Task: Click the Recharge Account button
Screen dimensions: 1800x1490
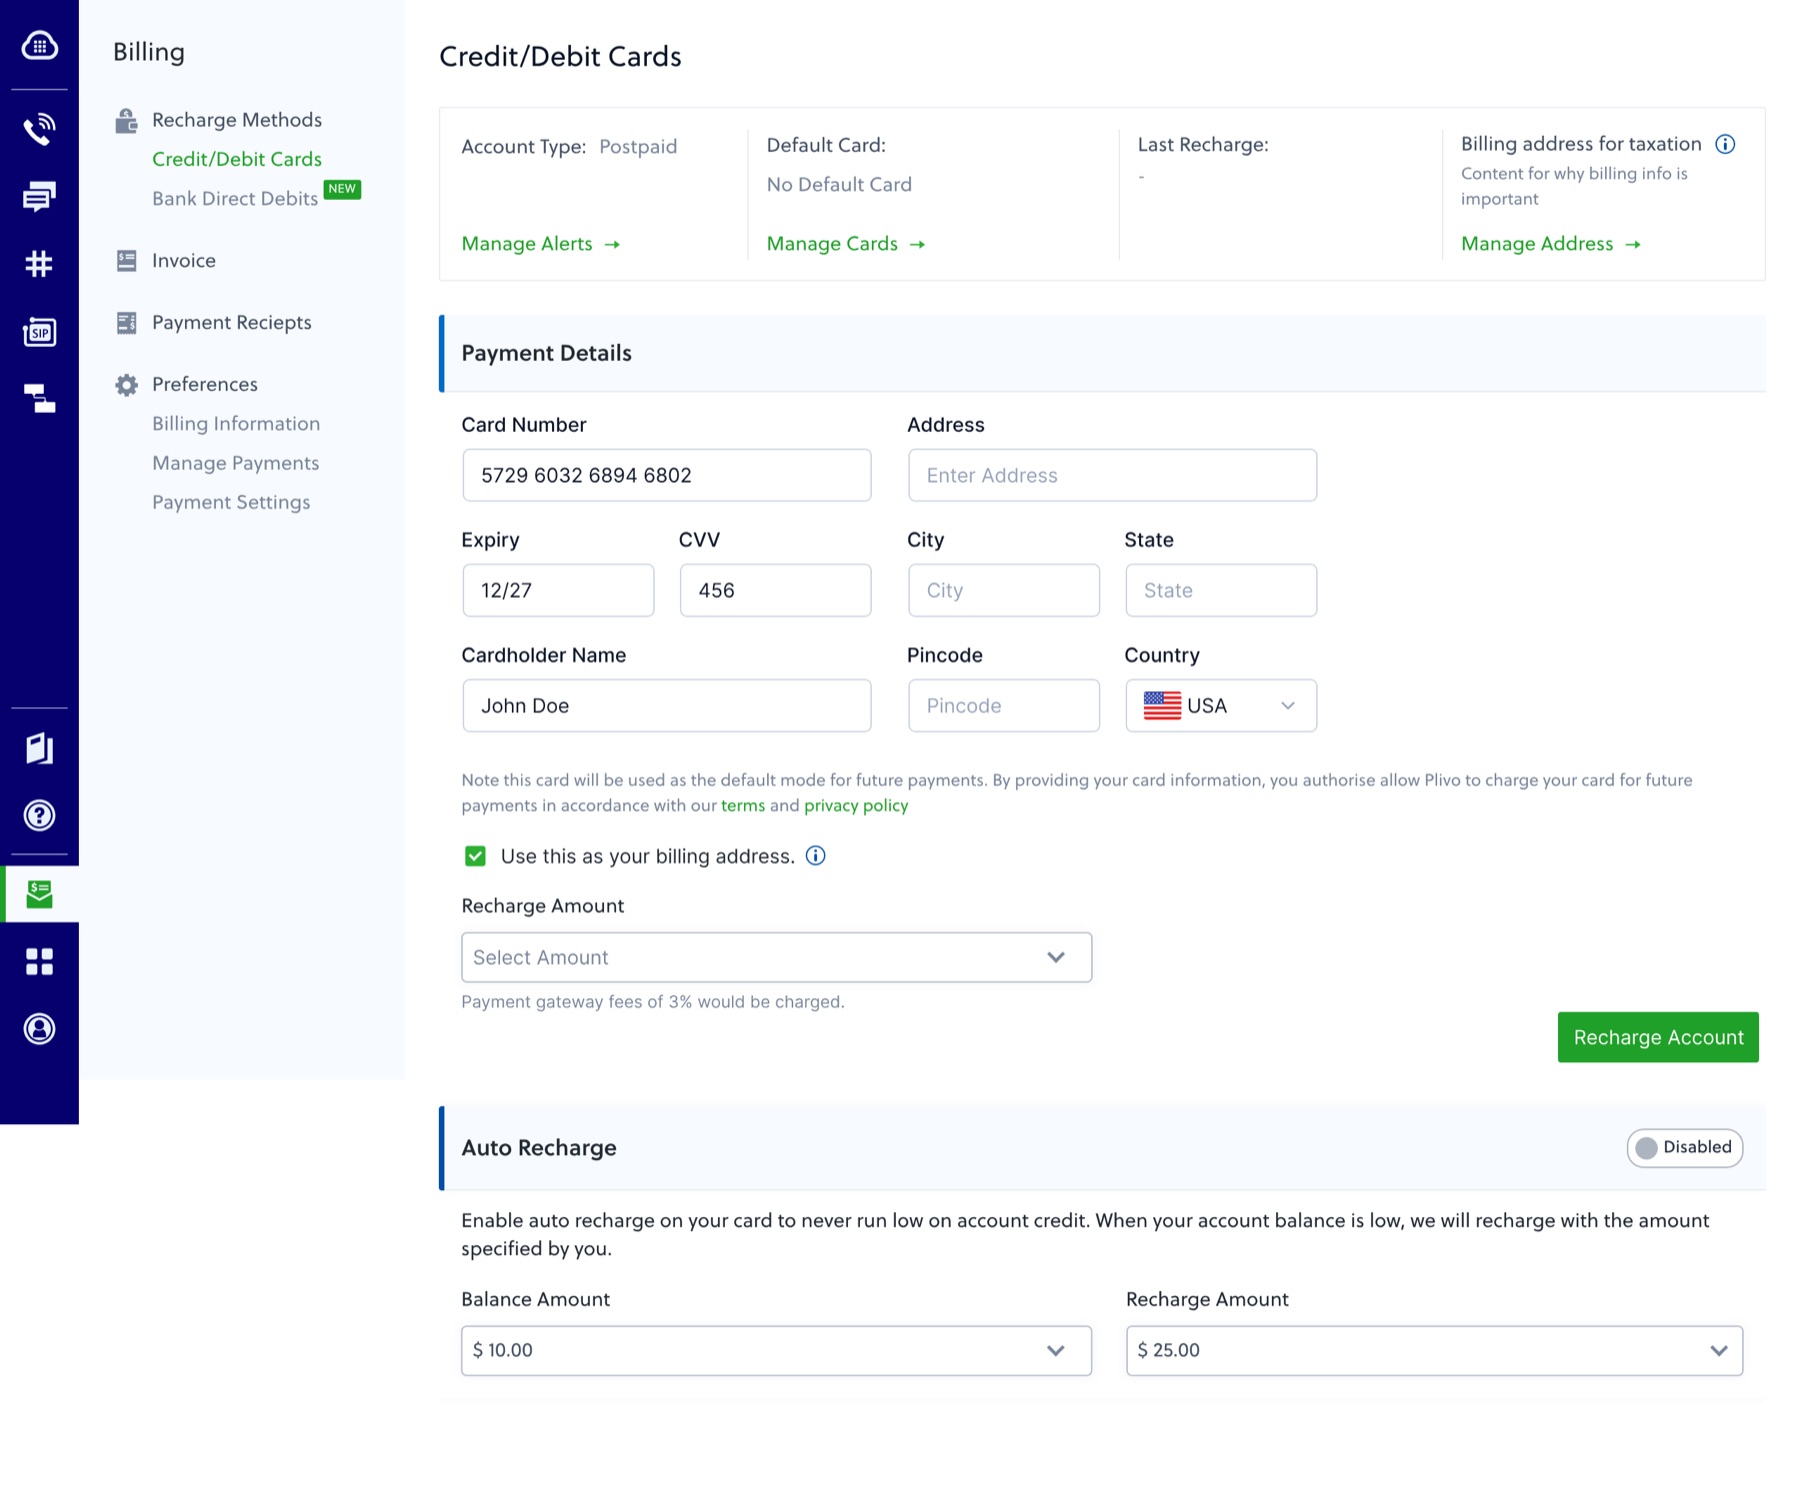Action: (1658, 1037)
